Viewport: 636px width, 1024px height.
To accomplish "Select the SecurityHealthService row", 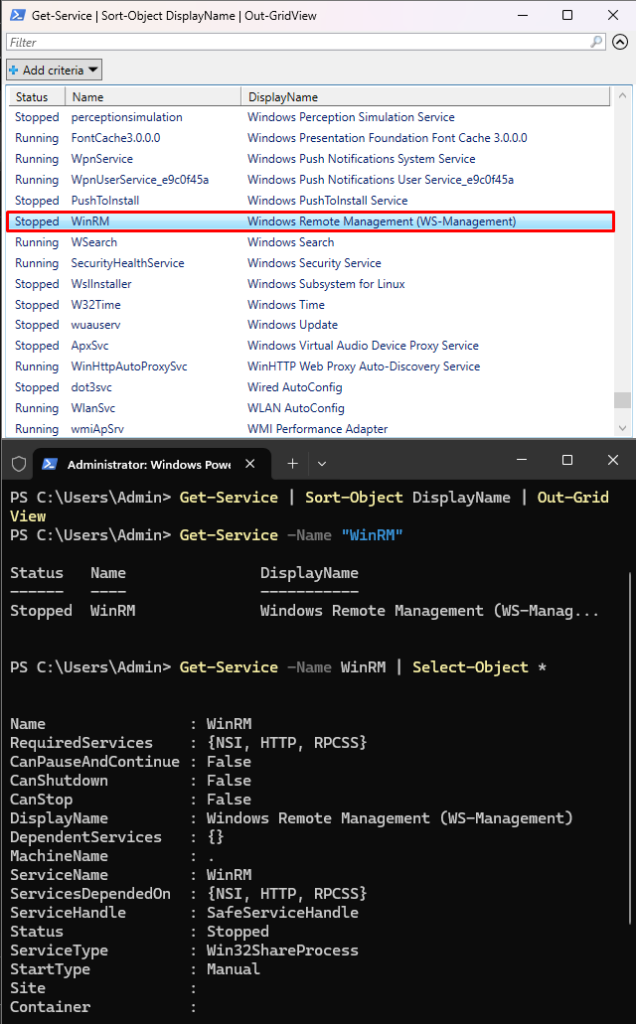I will 310,263.
